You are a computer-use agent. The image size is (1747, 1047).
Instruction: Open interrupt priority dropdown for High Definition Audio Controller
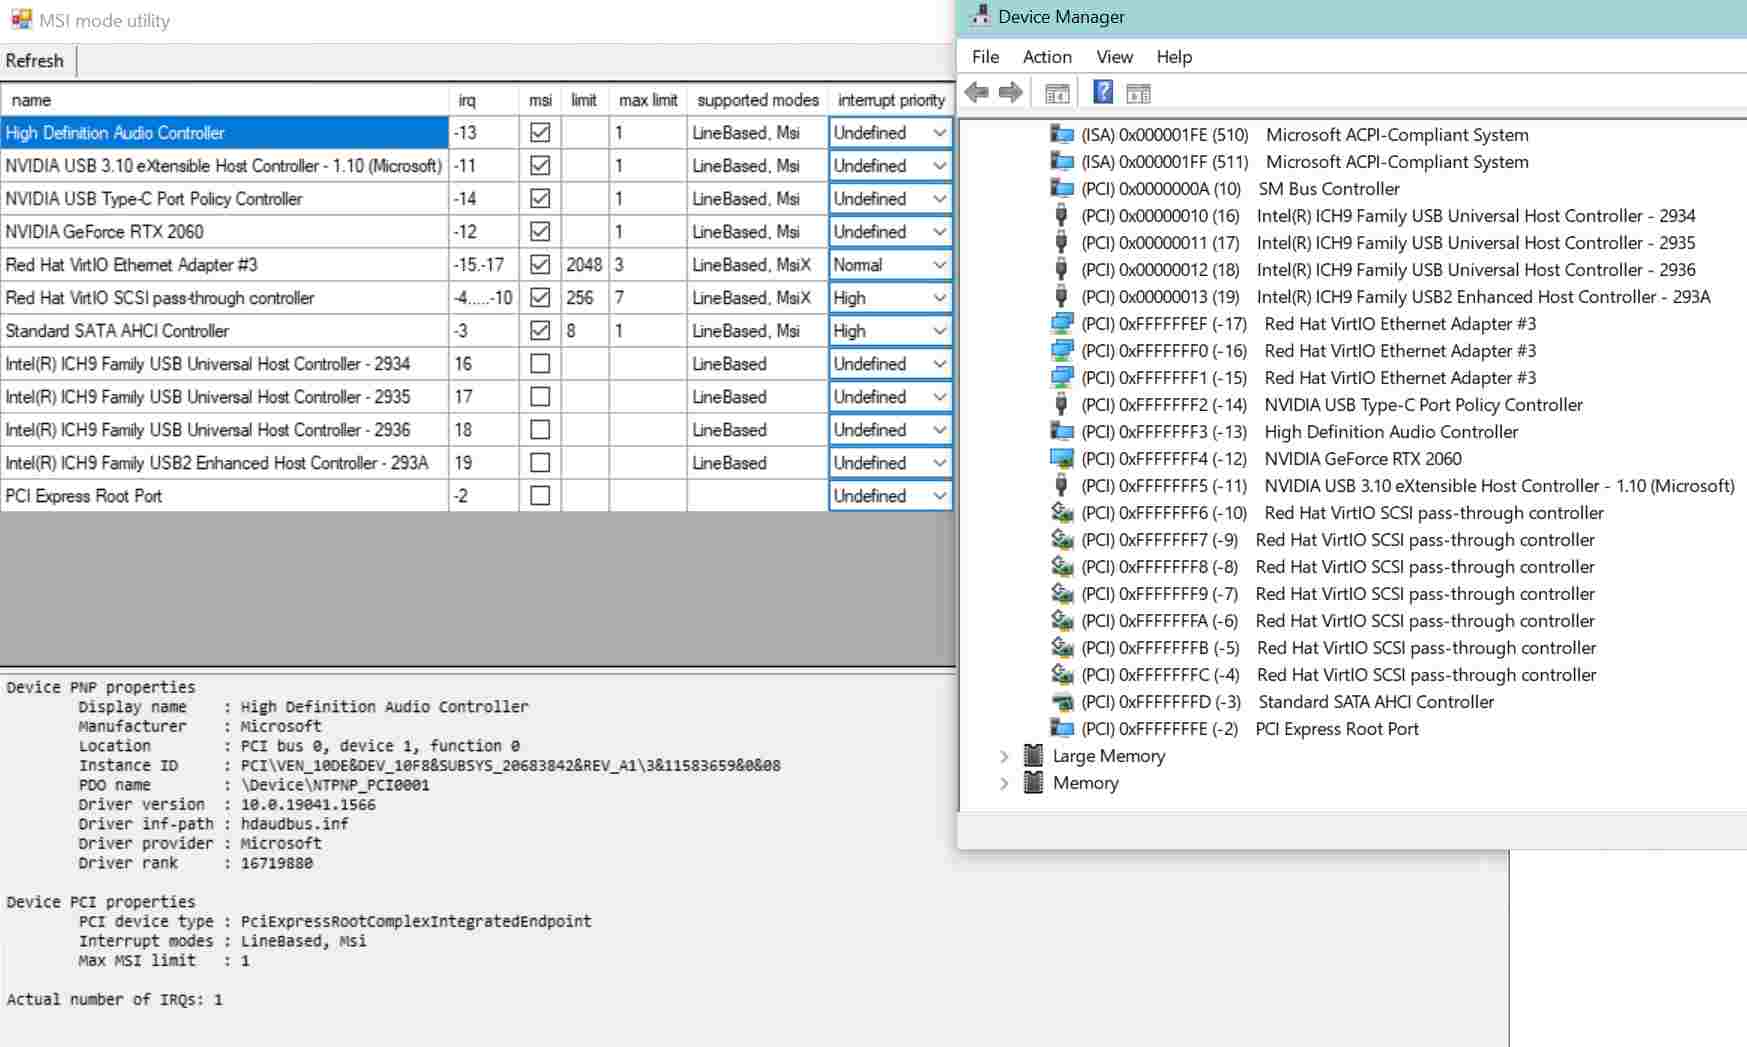pos(890,132)
